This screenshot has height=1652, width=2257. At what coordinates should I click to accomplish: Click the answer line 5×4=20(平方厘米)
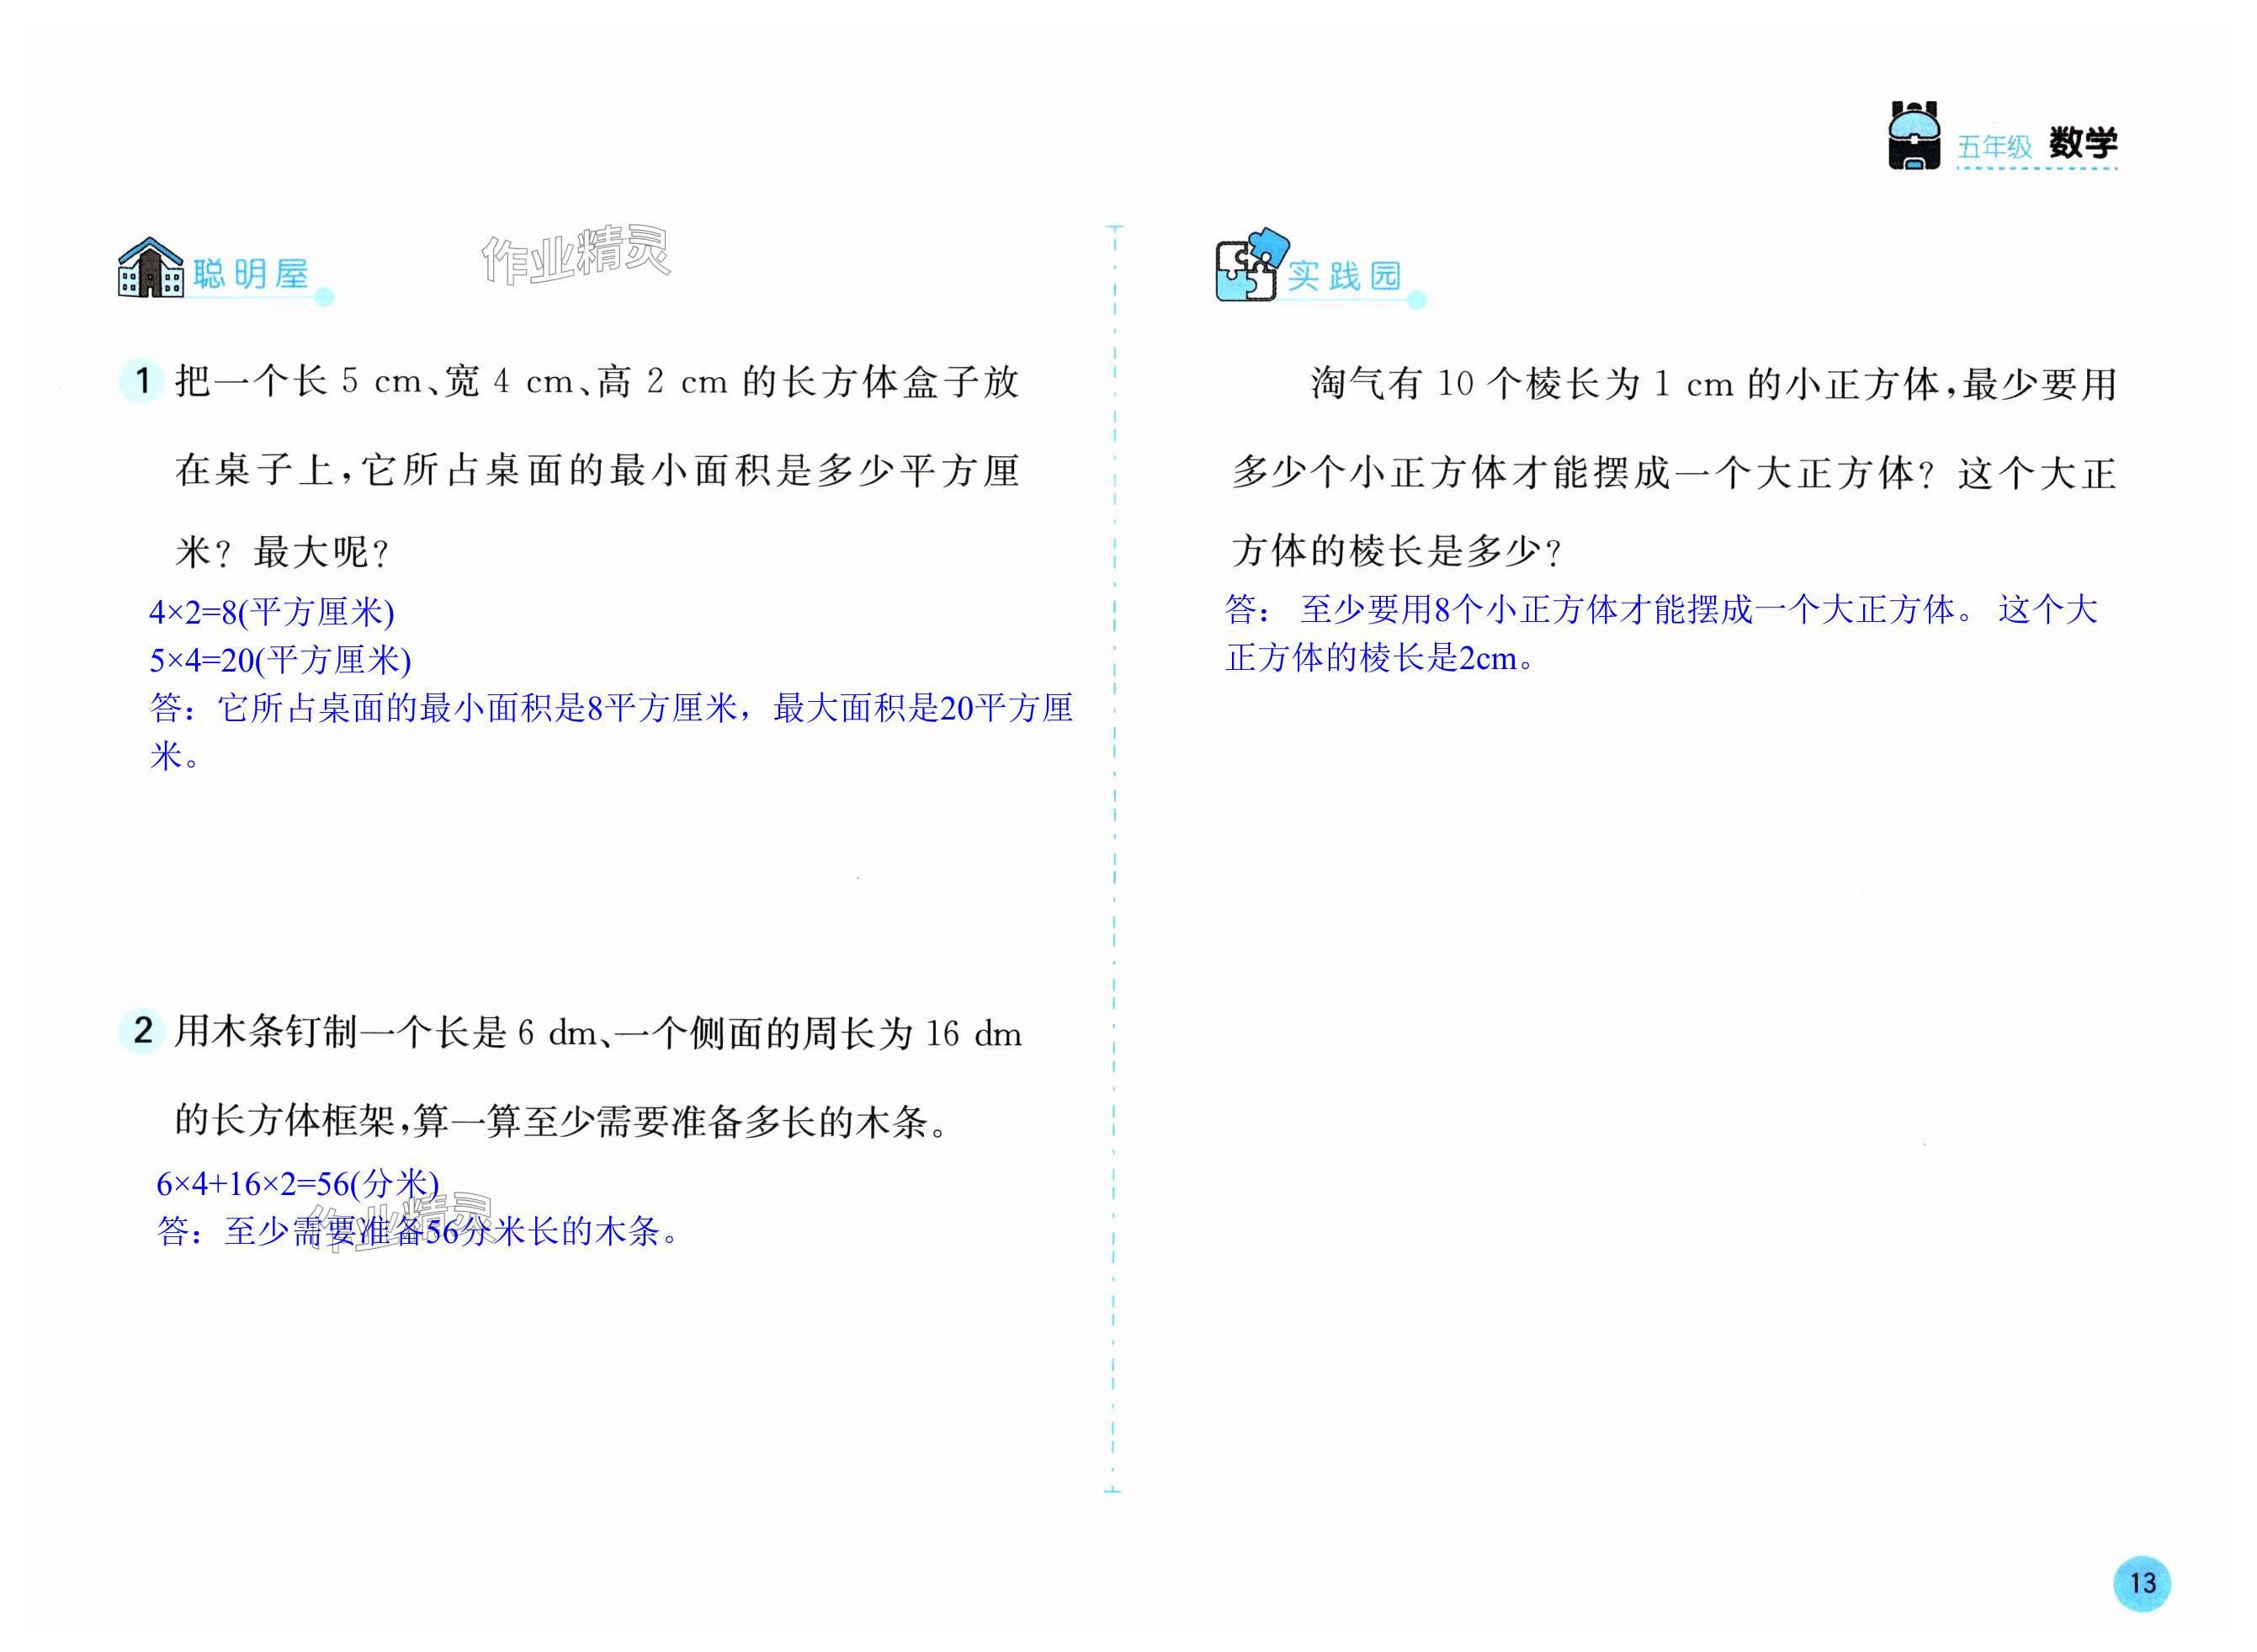[x=280, y=660]
